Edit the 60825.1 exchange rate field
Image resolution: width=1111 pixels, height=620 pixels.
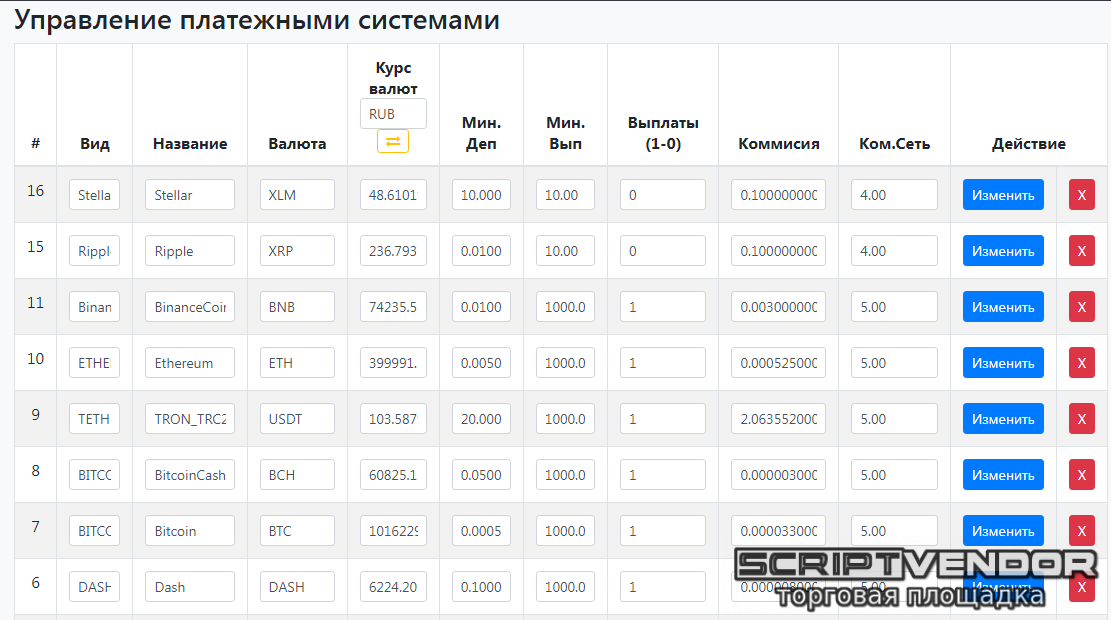[x=393, y=475]
